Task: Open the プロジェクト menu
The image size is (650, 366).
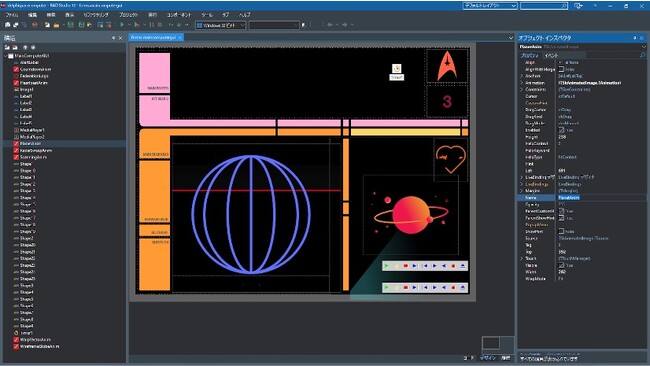Action: [x=129, y=15]
